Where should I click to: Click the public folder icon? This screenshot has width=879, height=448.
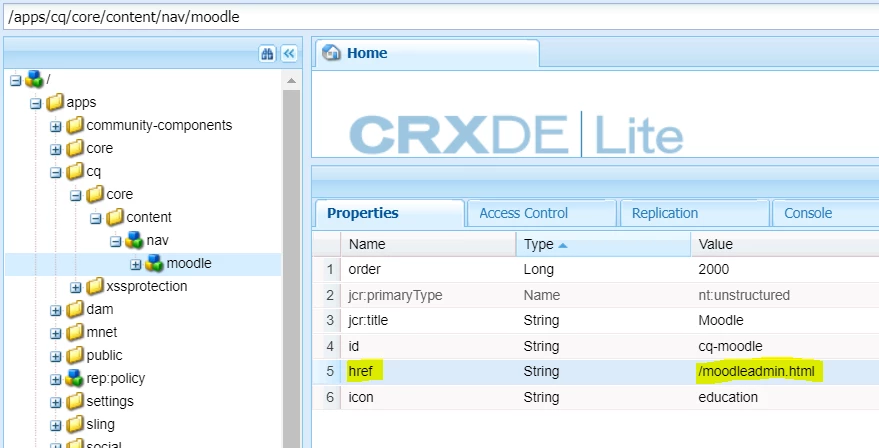75,355
